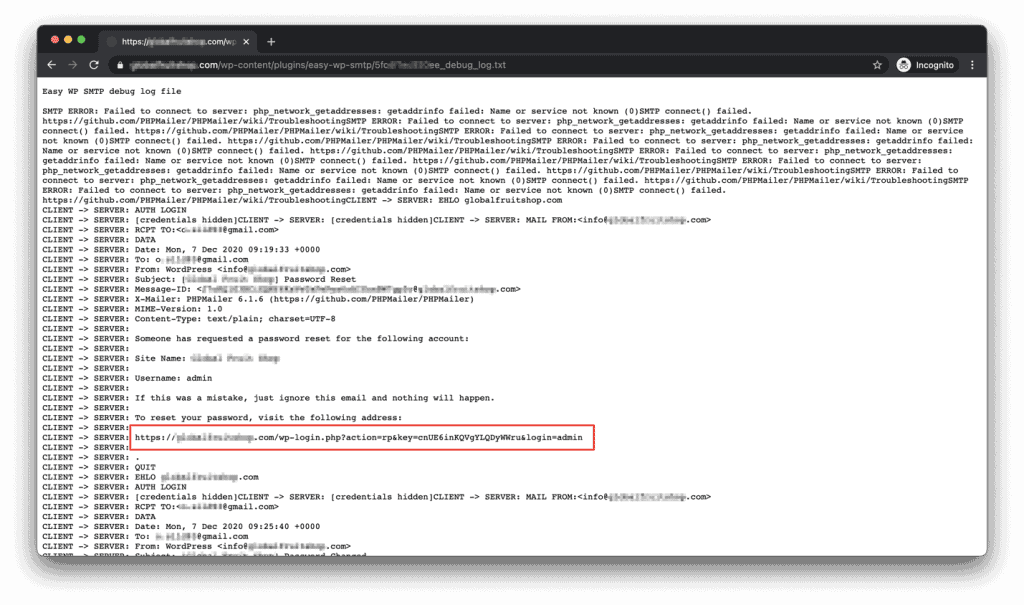
Task: Select the Easy WP SMTP debug log heading
Action: coord(110,87)
